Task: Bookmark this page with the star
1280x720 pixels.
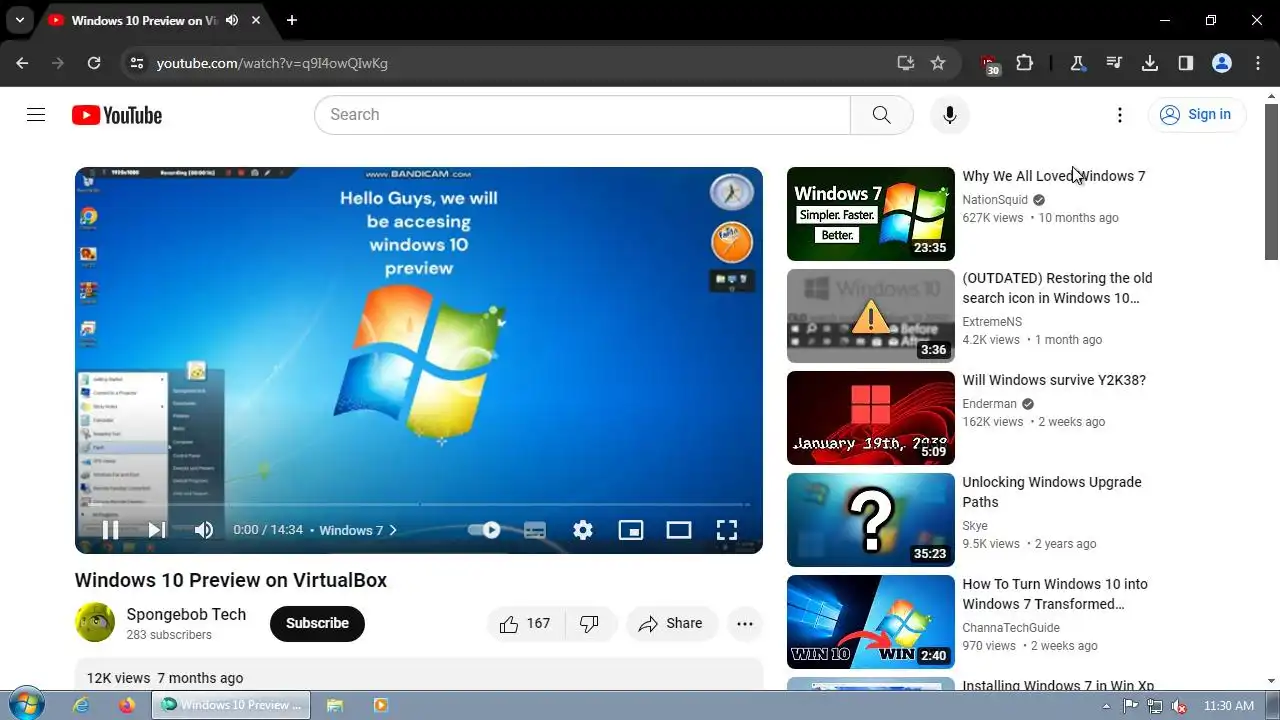Action: [938, 63]
